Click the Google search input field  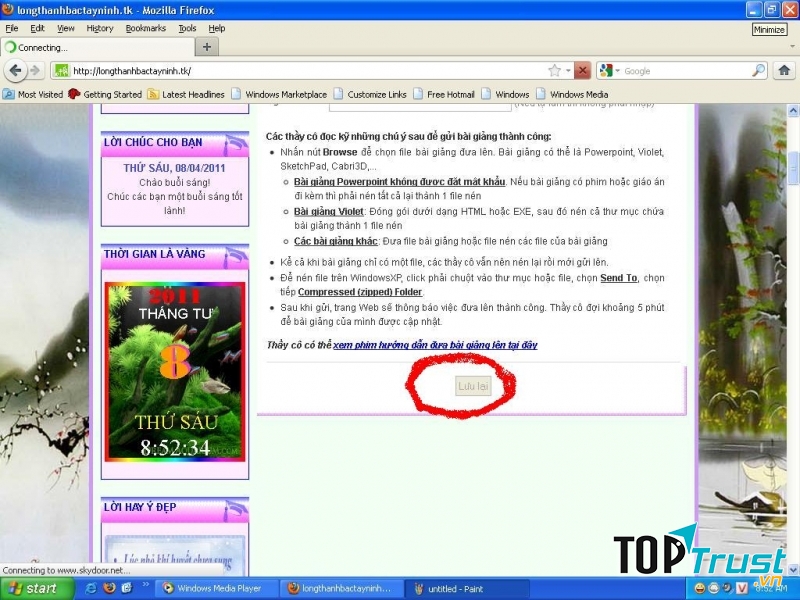685,71
